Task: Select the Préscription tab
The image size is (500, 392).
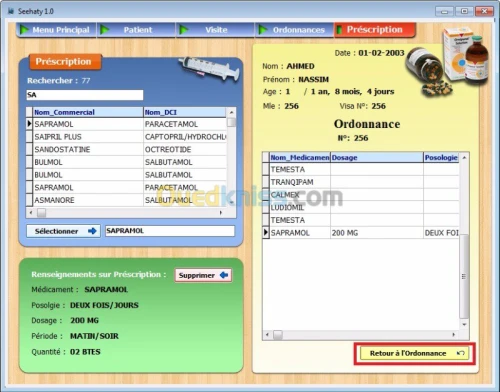Action: [375, 30]
